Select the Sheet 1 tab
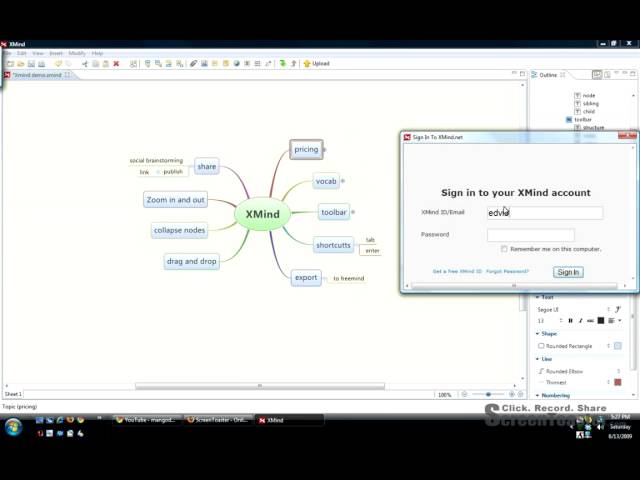Screen dimensions: 640x480 pyautogui.click(x=13, y=394)
